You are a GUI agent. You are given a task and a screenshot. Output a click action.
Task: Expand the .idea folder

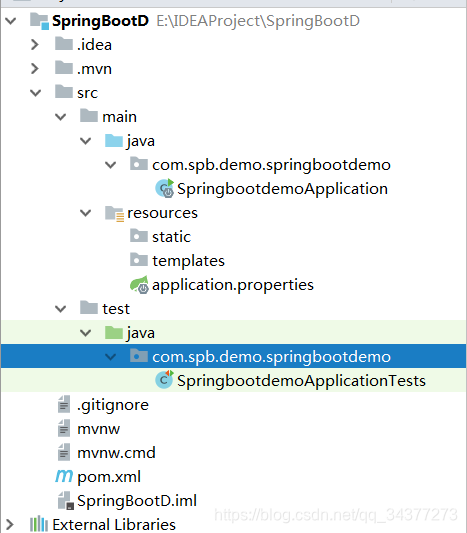click(x=35, y=45)
